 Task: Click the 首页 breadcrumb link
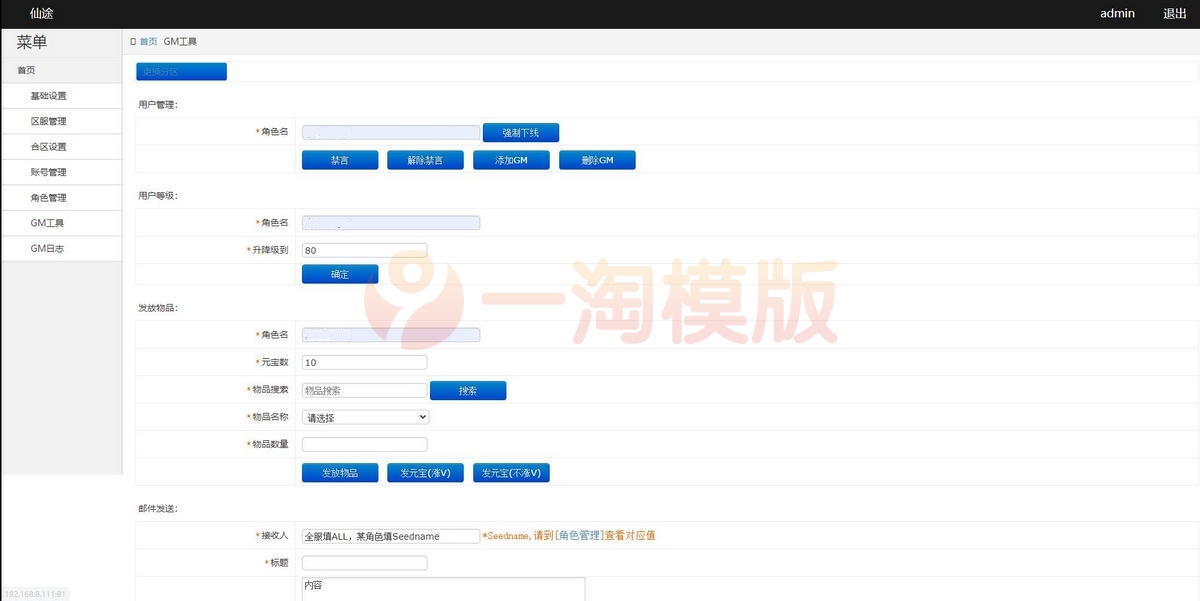147,41
